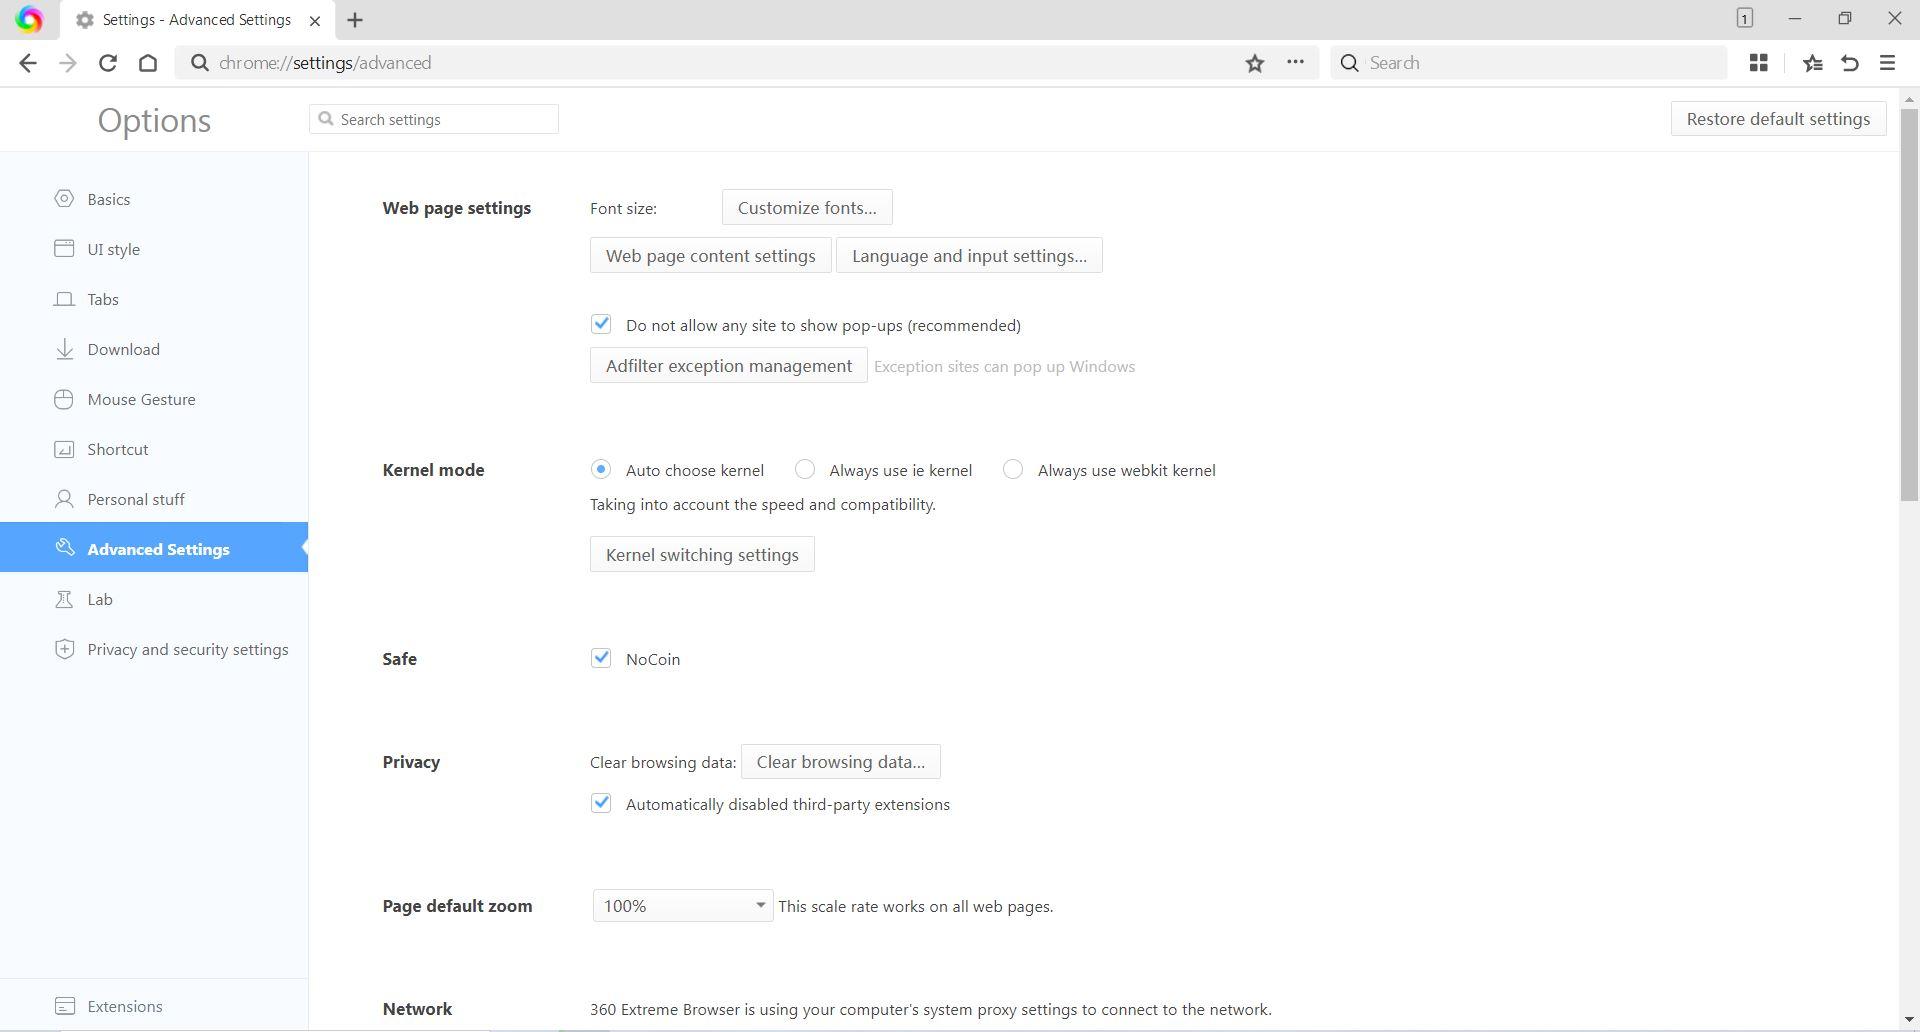The height and width of the screenshot is (1032, 1920).
Task: Uncheck the pop-up blocking checkbox
Action: [x=601, y=324]
